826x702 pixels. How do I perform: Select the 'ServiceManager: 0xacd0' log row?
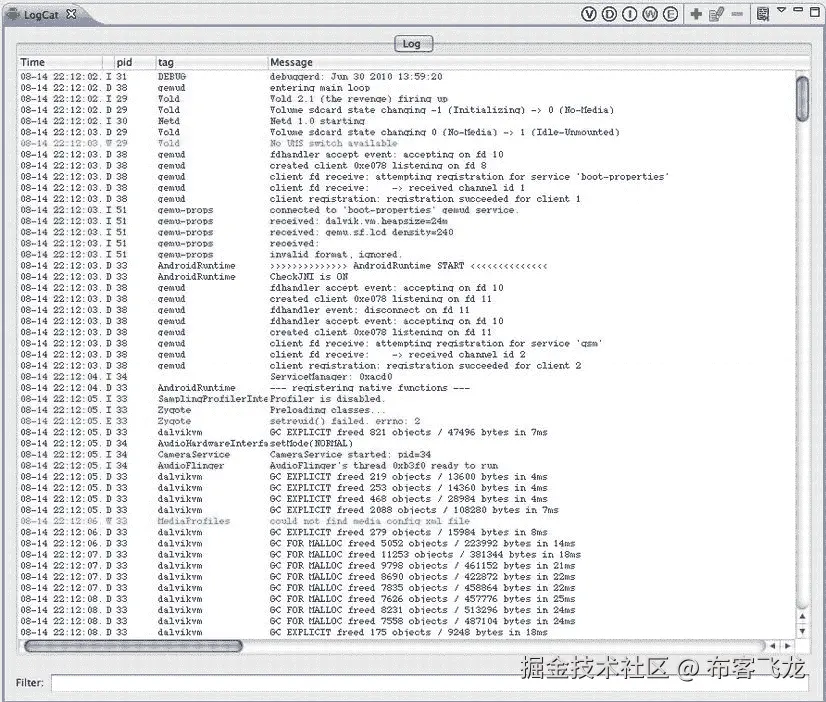pyautogui.click(x=406, y=377)
